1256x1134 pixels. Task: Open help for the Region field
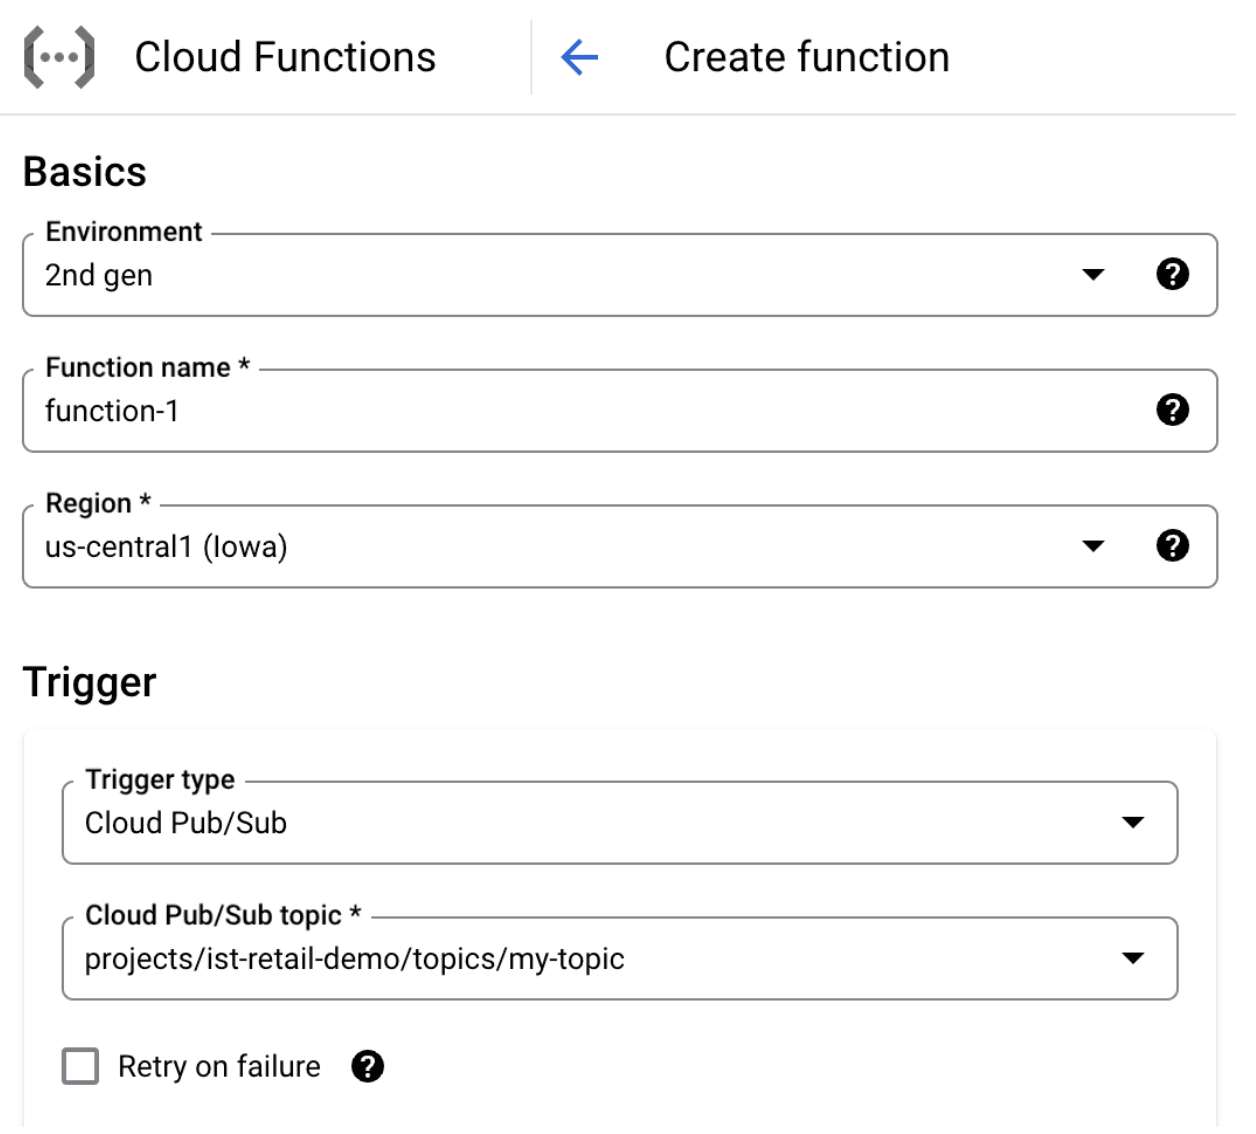[1172, 546]
